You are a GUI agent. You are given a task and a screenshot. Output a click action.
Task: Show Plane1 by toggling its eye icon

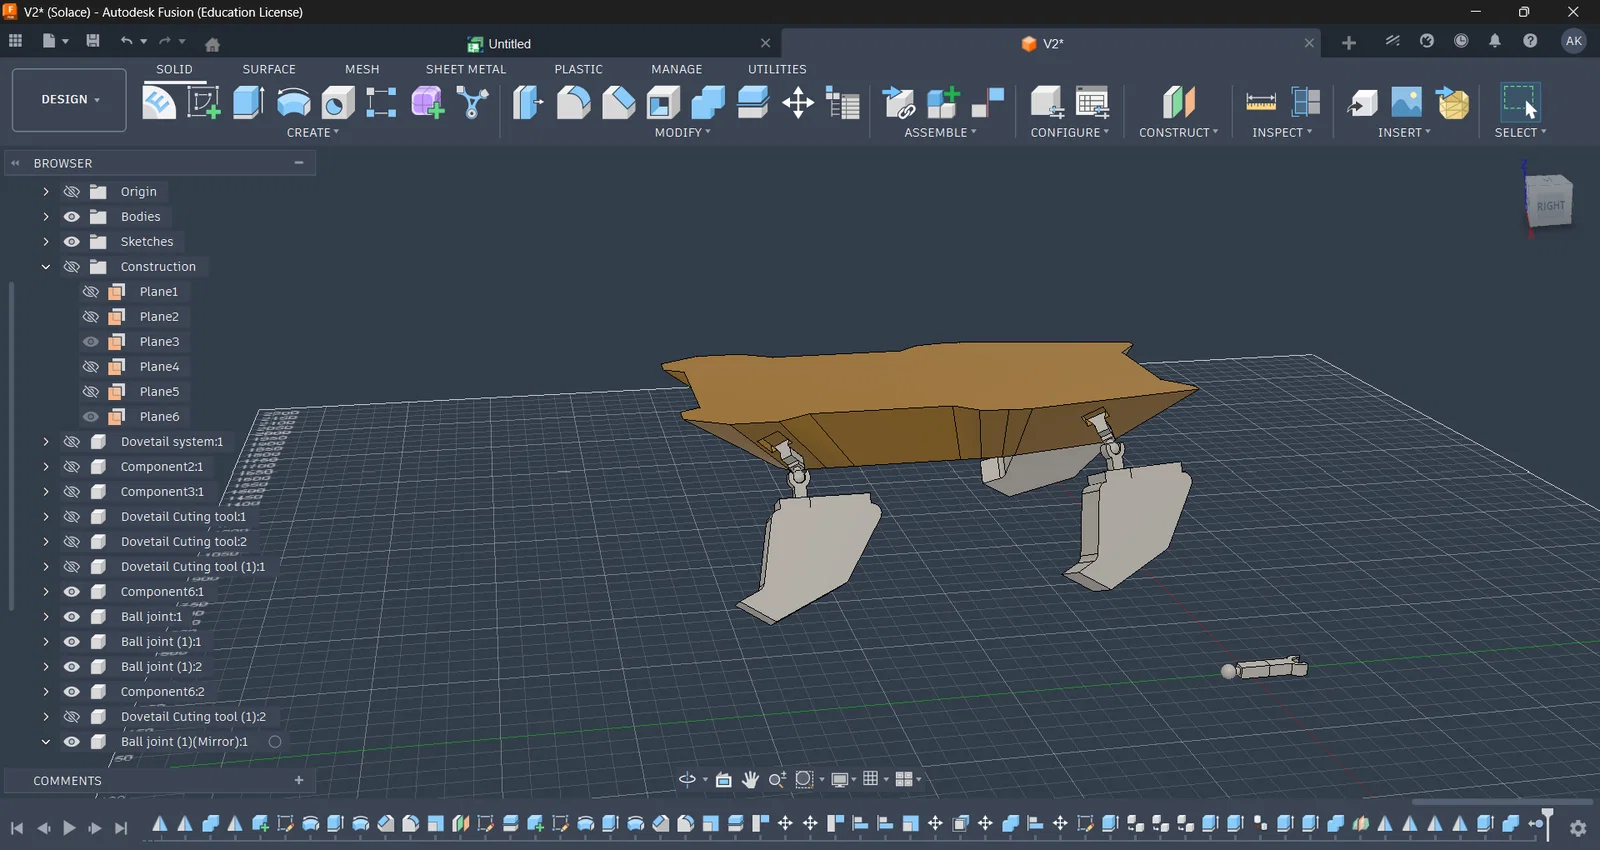91,292
